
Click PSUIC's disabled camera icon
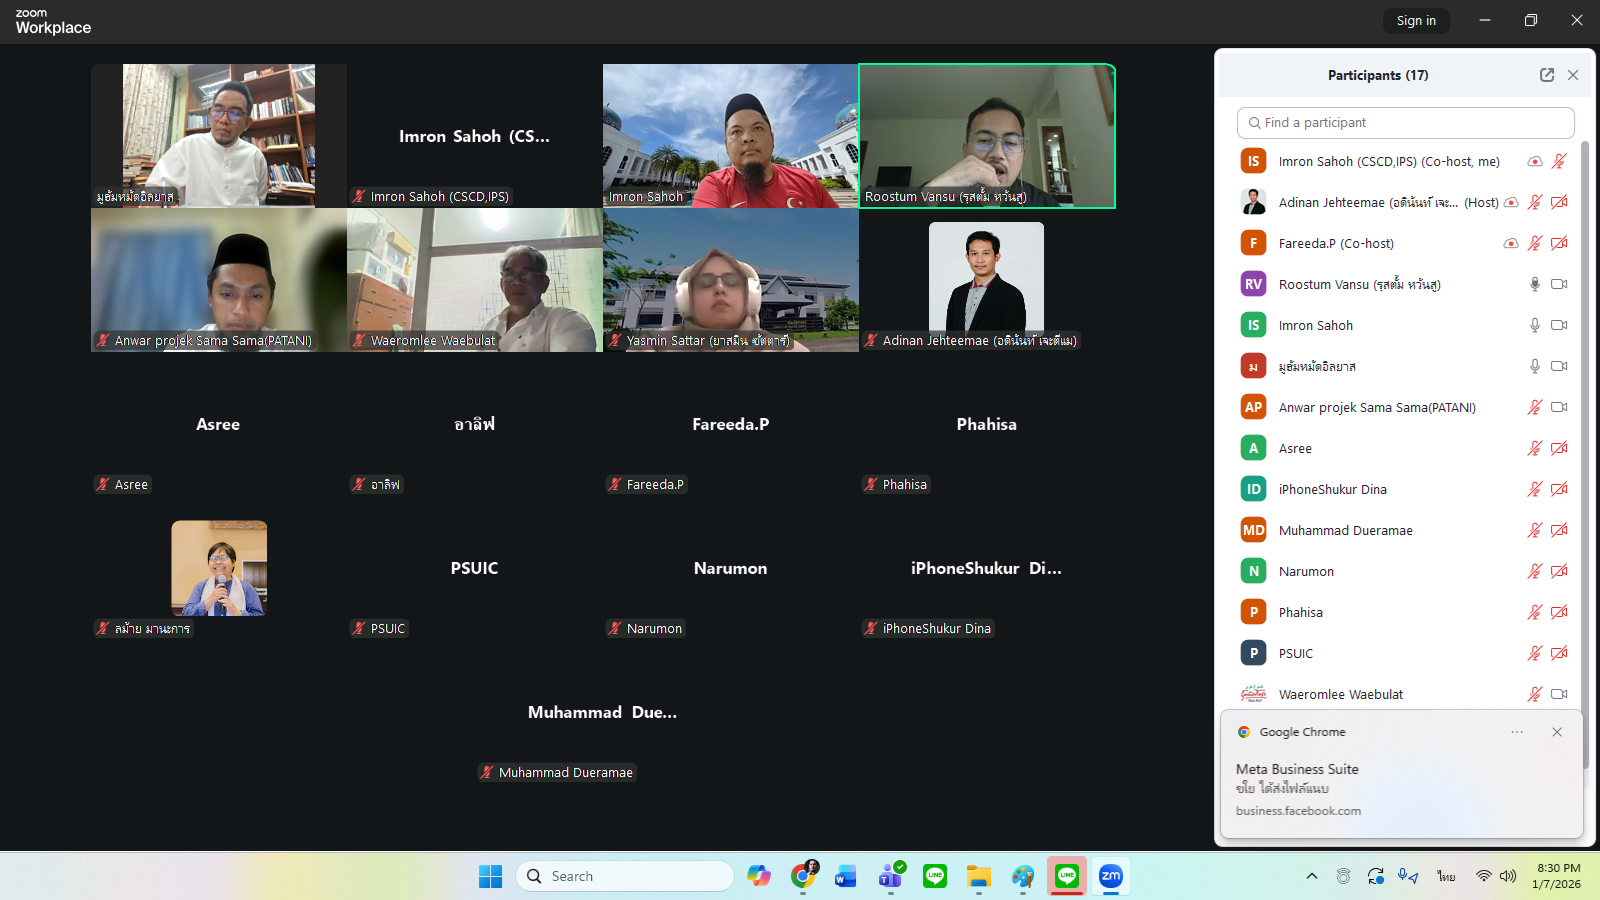coord(1558,653)
